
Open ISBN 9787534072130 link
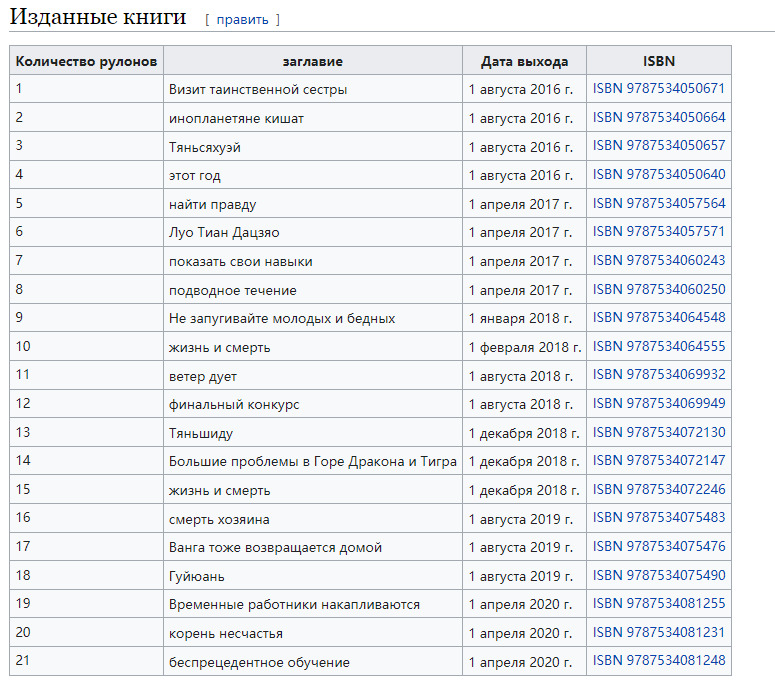[x=658, y=433]
